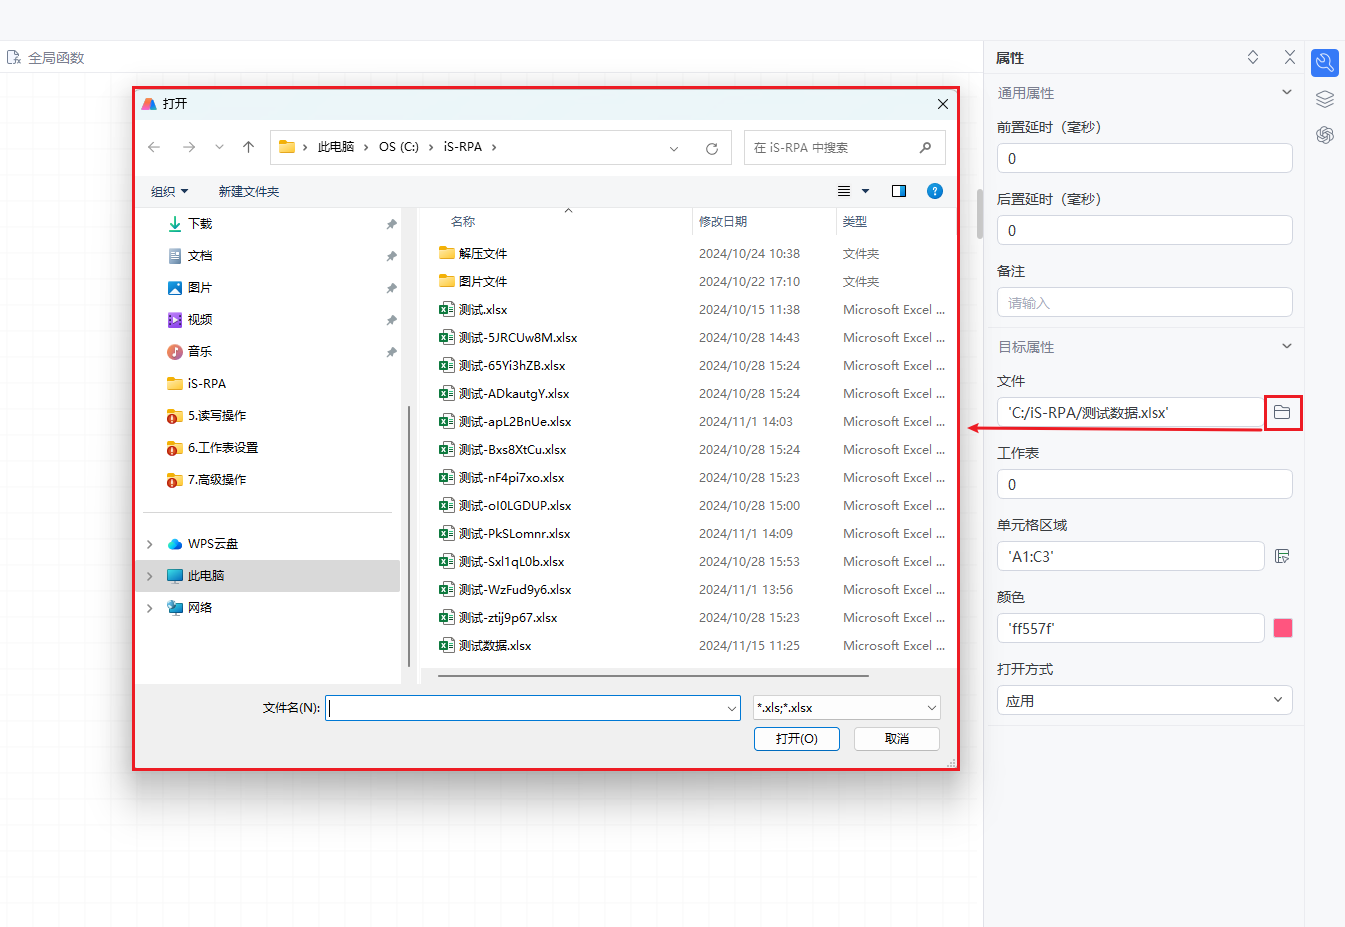
Task: Select the properties wrench icon in sidebar
Action: (1325, 63)
